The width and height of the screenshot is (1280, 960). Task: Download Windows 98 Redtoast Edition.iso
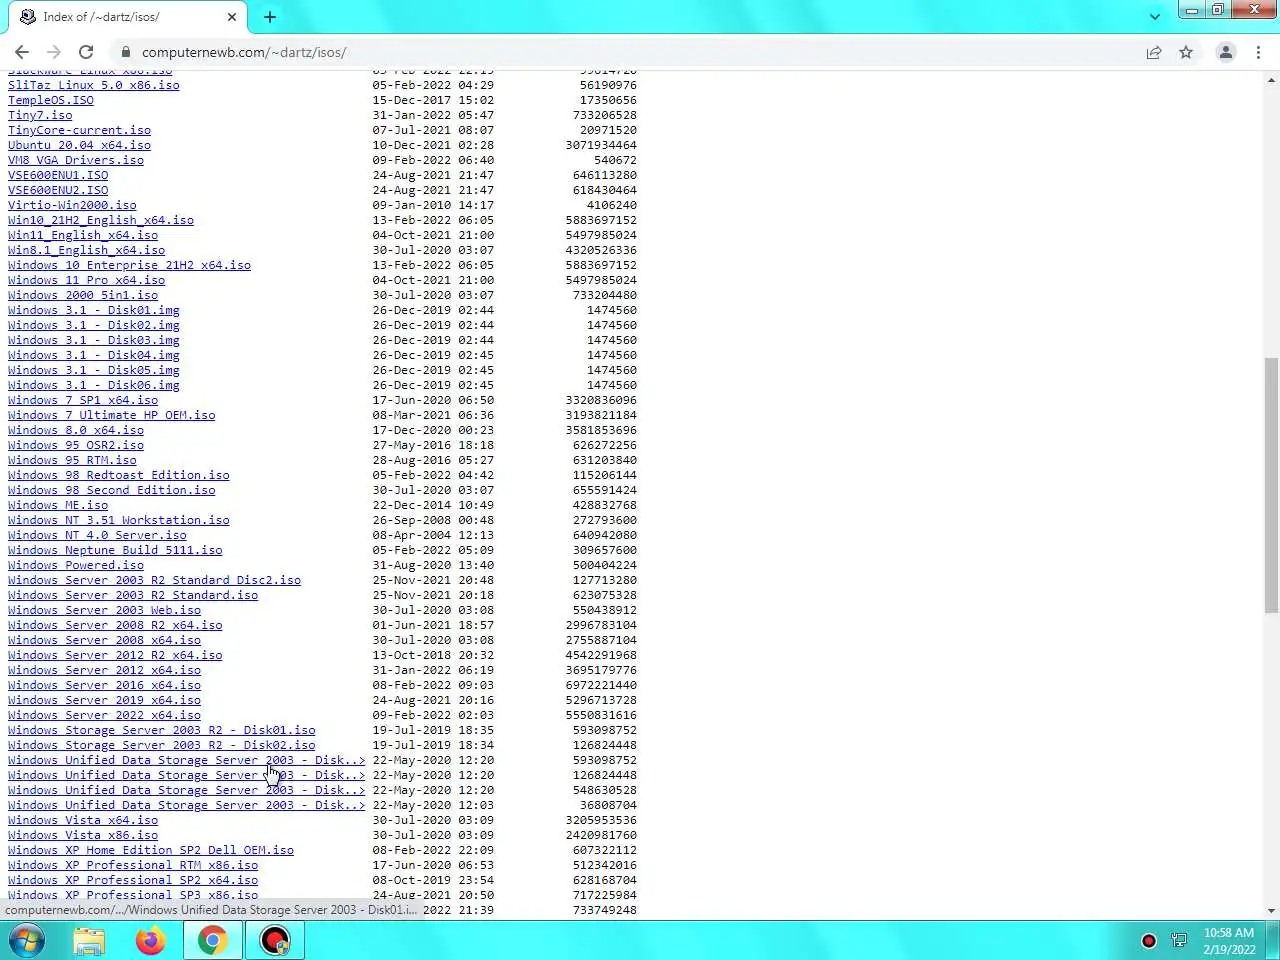pos(119,475)
